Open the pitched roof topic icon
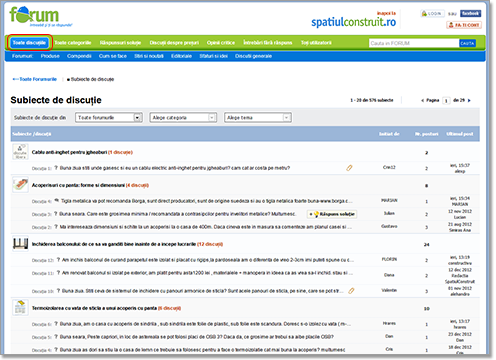Screen dimensions: 496x360 (x=20, y=185)
